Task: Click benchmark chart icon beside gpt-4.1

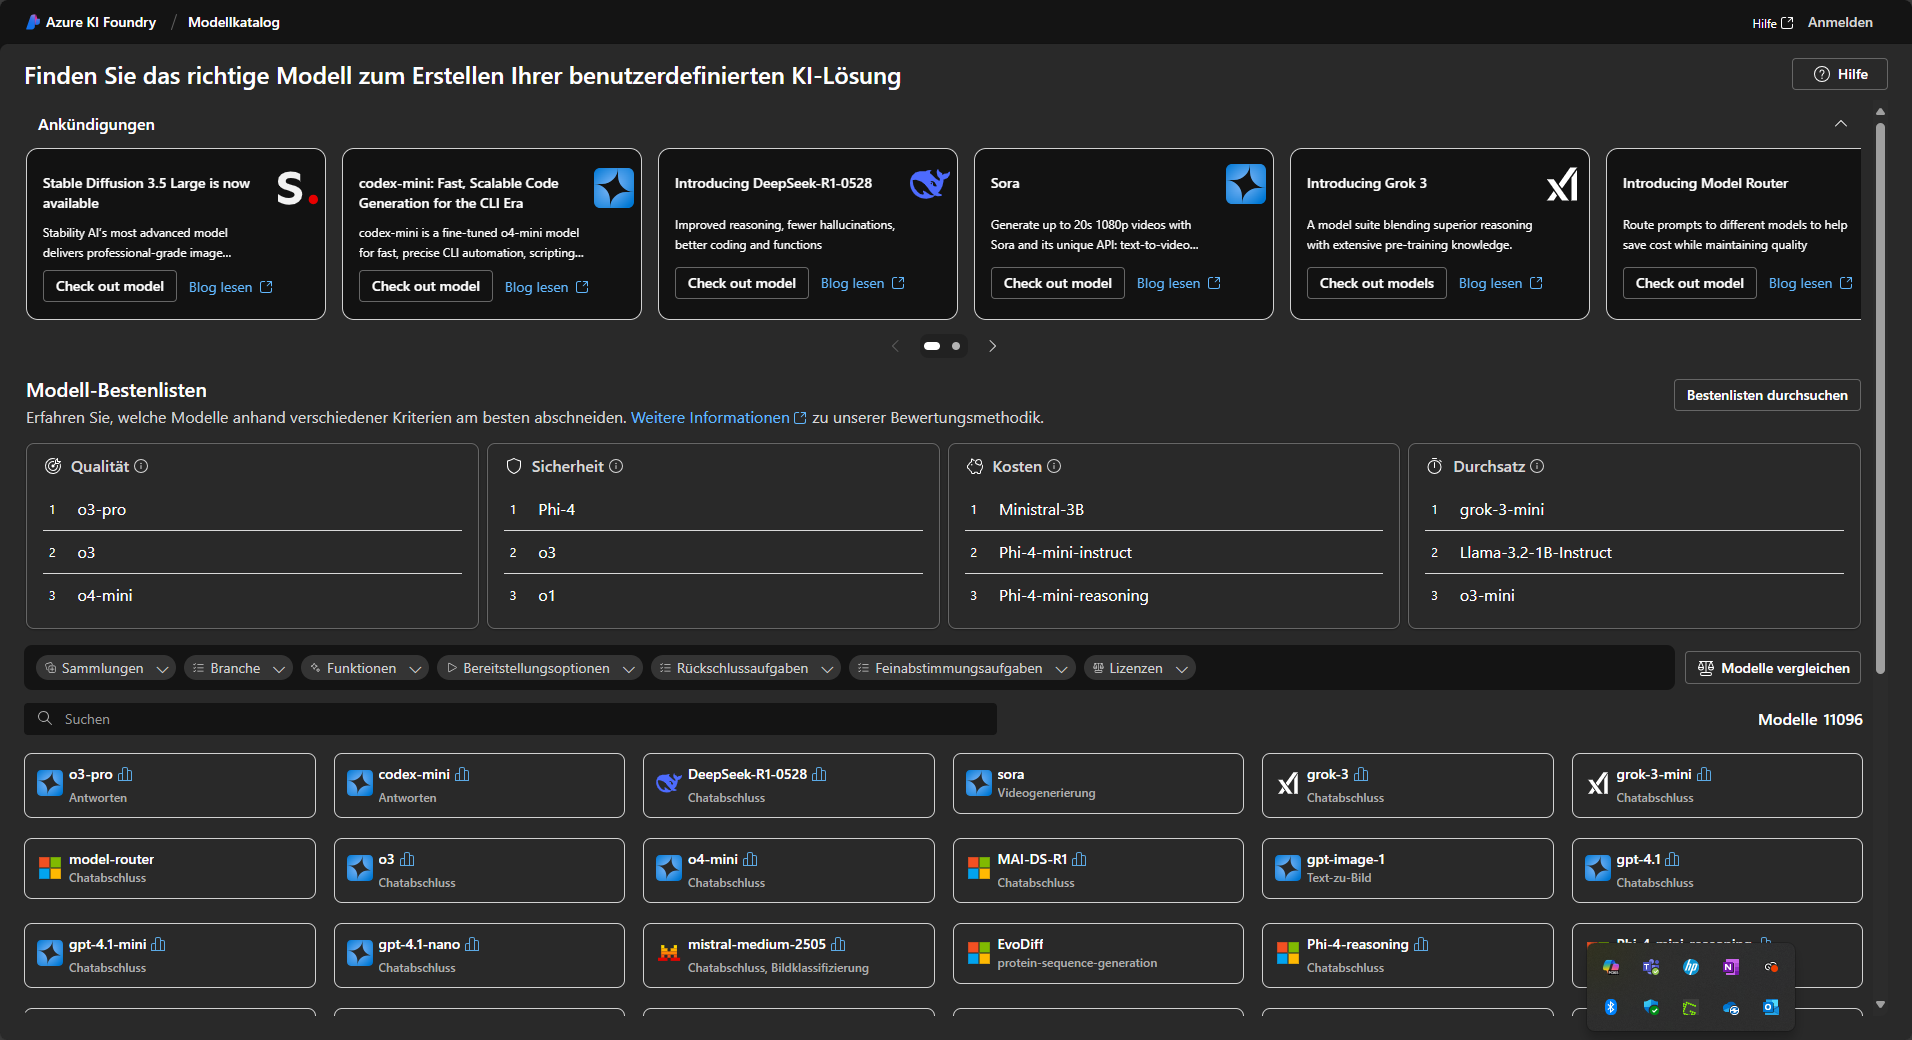Action: (x=1672, y=859)
